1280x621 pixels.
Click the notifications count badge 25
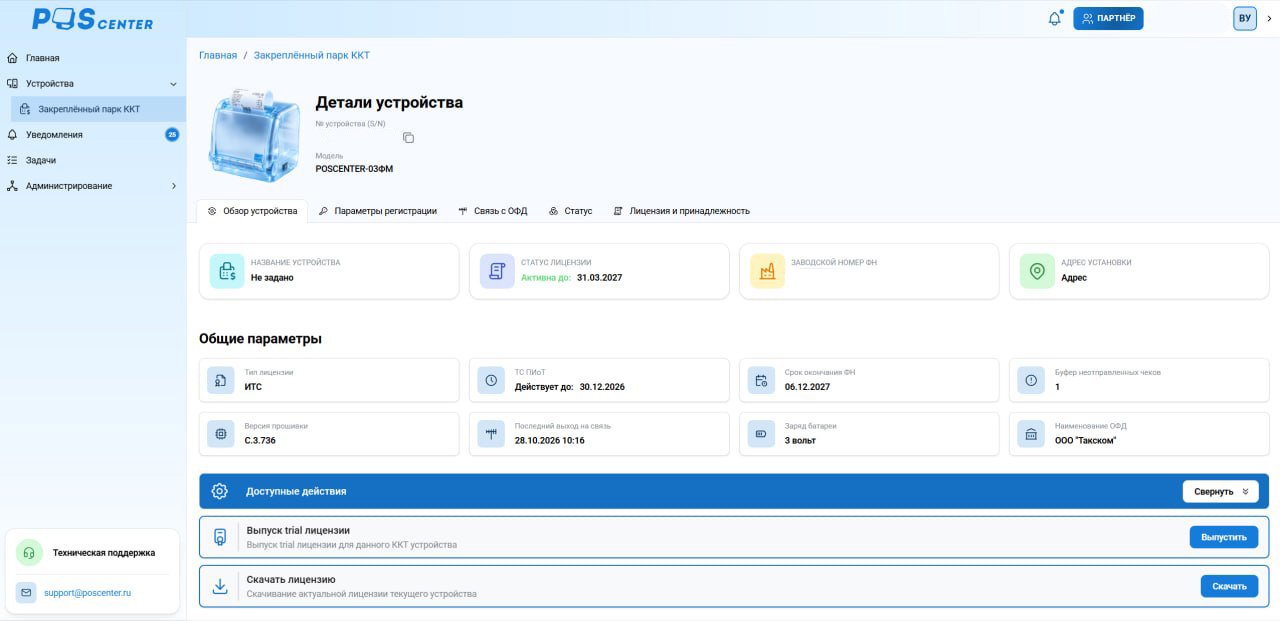pos(172,134)
